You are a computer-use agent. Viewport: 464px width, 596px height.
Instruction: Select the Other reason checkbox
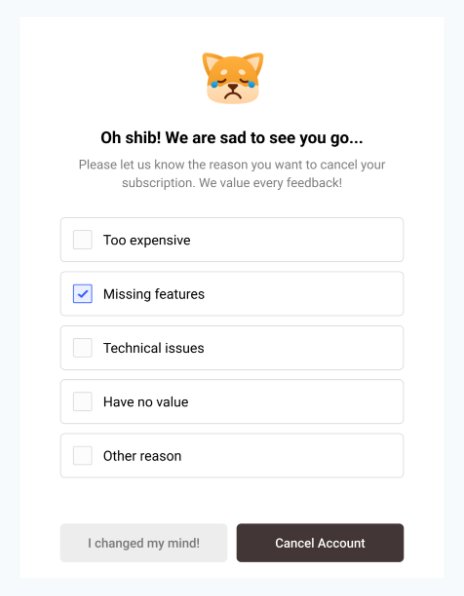click(82, 455)
